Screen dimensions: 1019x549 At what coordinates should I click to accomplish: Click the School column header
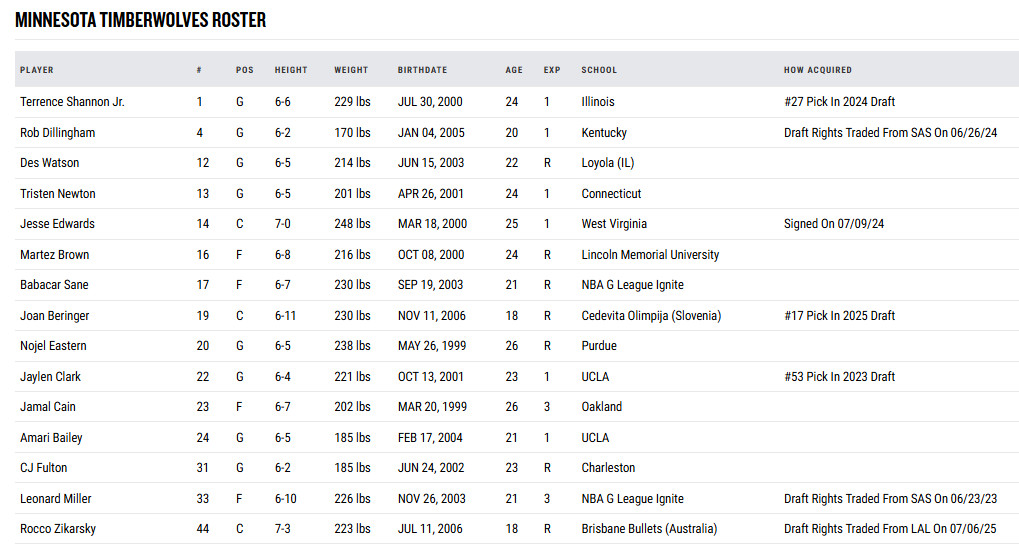click(599, 70)
